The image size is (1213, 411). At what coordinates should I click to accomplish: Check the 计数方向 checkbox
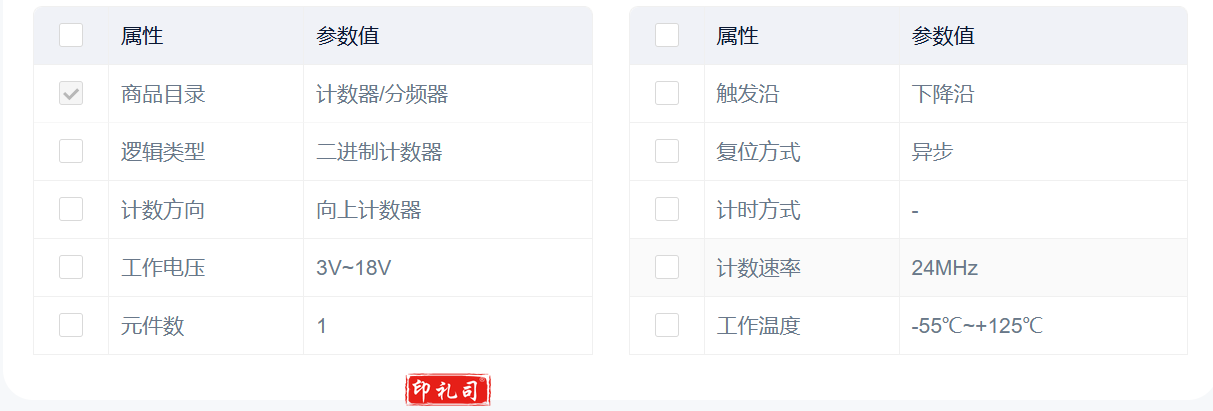(71, 209)
